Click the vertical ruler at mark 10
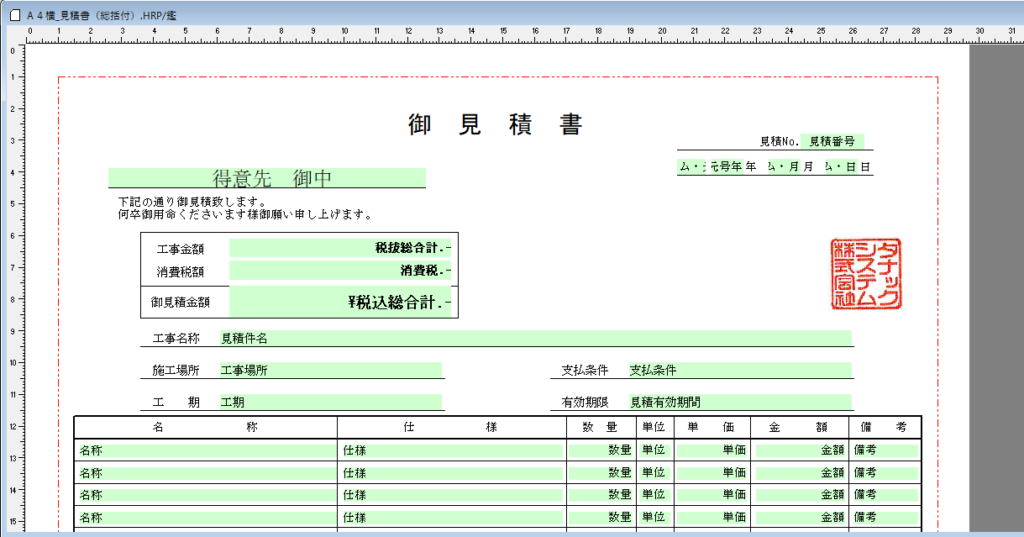Viewport: 1024px width, 537px height. coord(13,363)
